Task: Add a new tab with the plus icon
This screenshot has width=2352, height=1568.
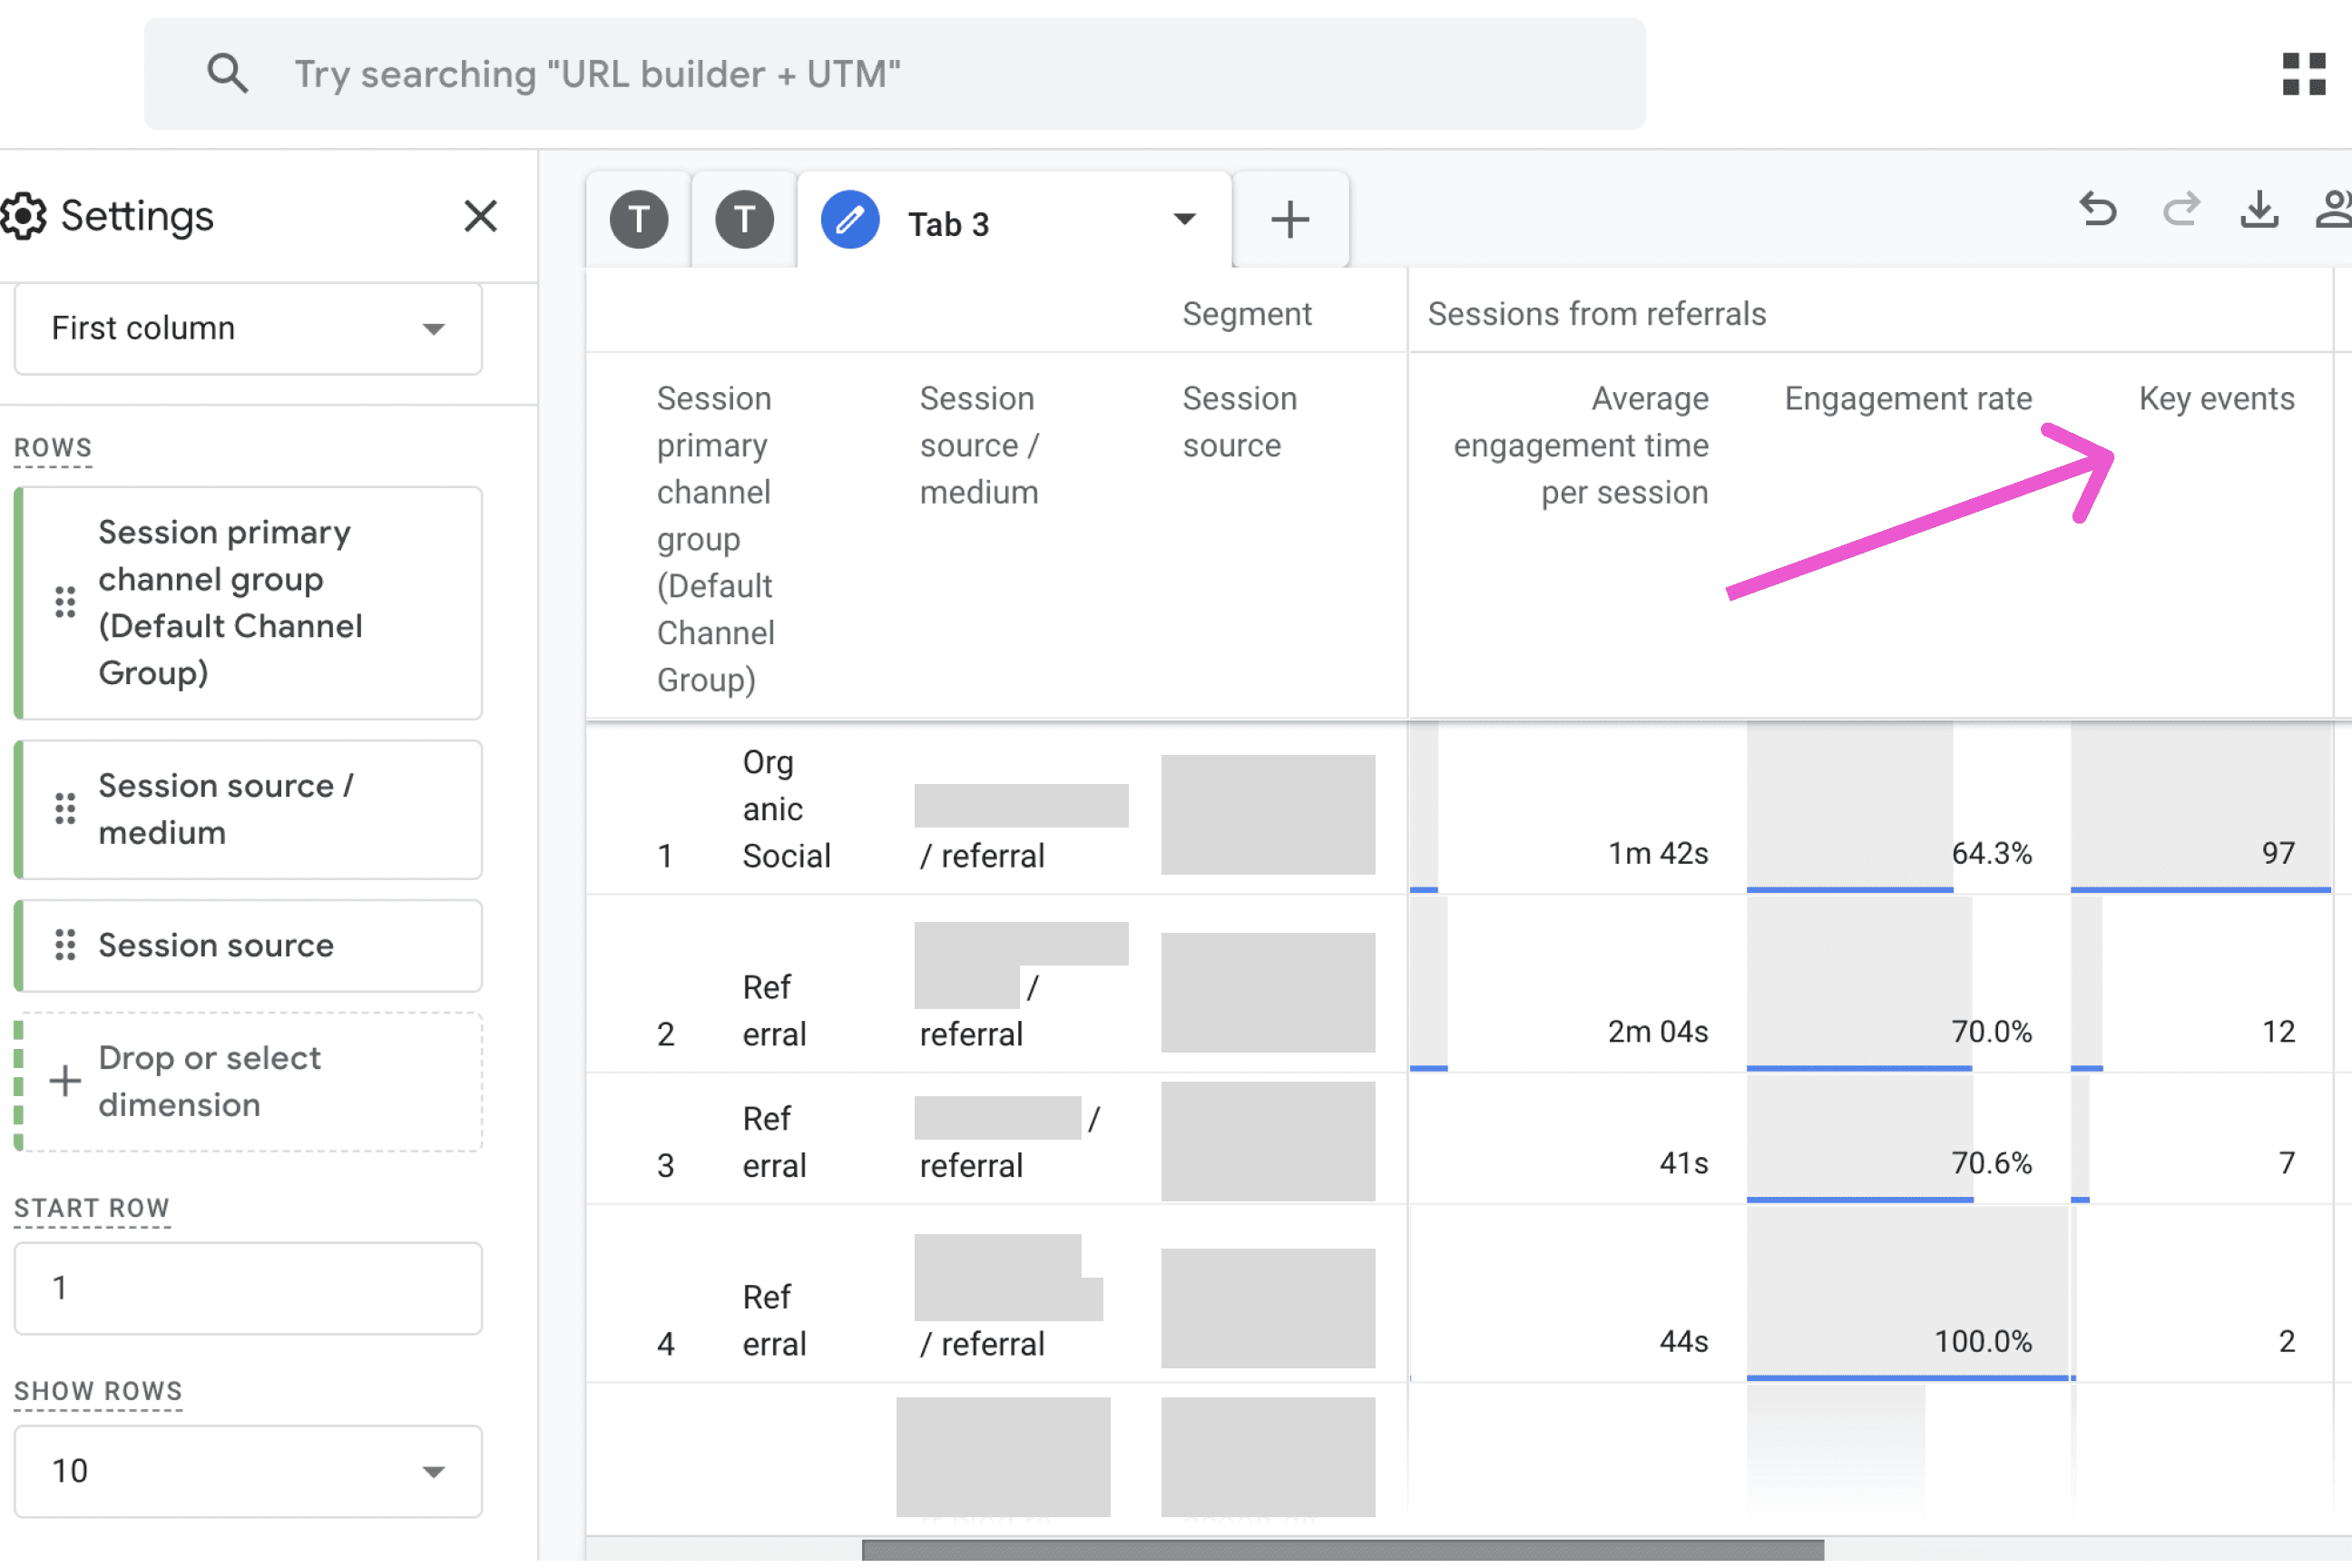Action: pos(1291,219)
